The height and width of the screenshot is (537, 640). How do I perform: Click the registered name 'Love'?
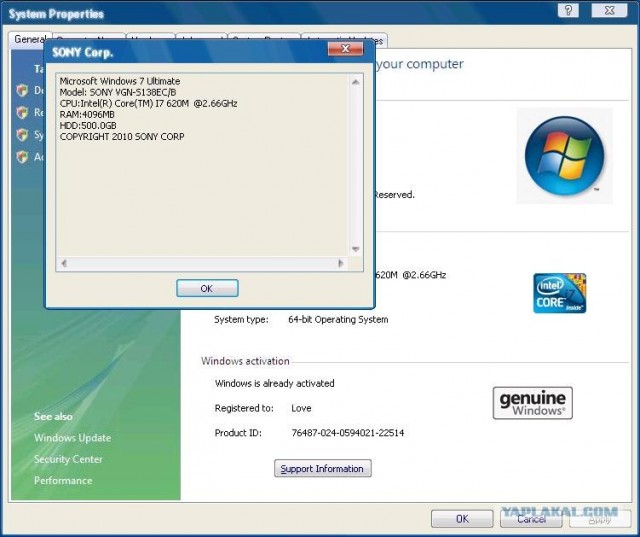click(301, 408)
